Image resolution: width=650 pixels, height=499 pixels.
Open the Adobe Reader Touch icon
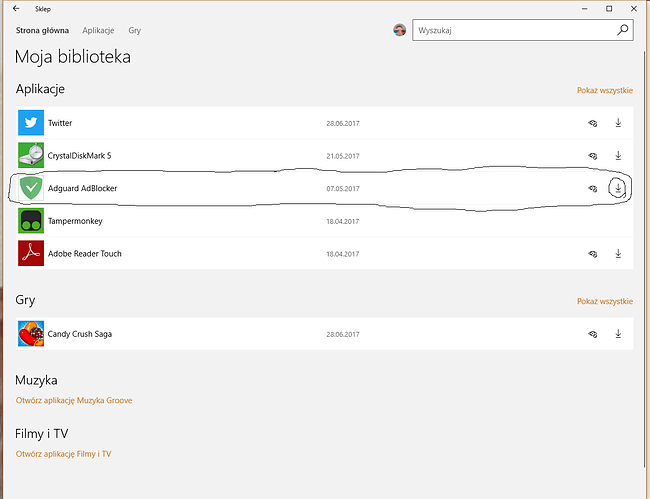tap(31, 253)
